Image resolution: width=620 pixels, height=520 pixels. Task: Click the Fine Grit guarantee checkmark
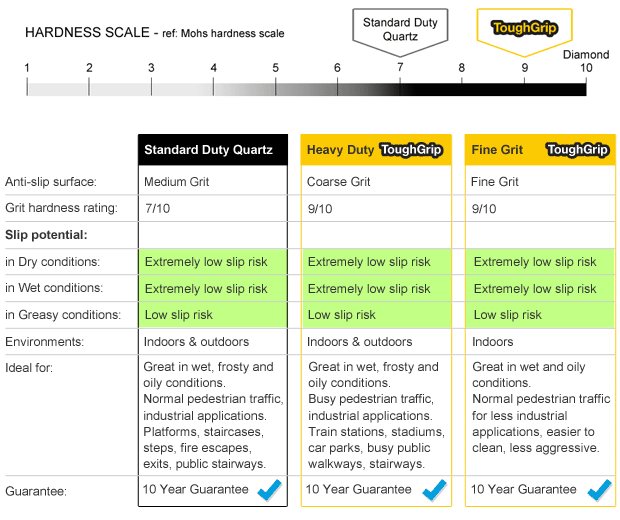598,489
